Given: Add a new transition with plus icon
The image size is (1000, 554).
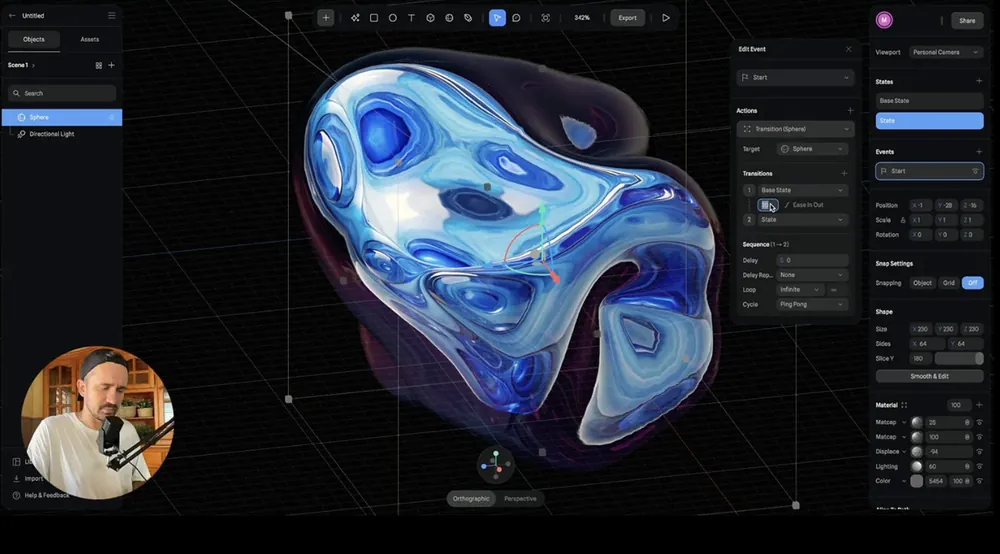Looking at the screenshot, I should point(844,173).
